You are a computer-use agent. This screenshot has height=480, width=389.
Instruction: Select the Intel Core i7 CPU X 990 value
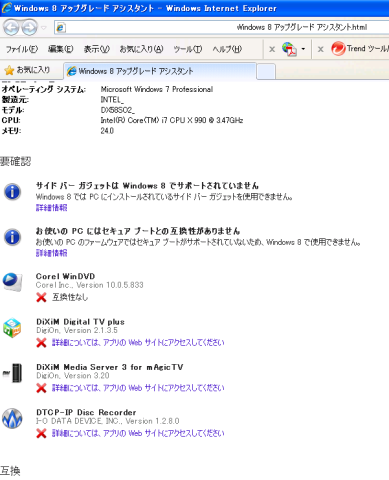click(x=172, y=120)
